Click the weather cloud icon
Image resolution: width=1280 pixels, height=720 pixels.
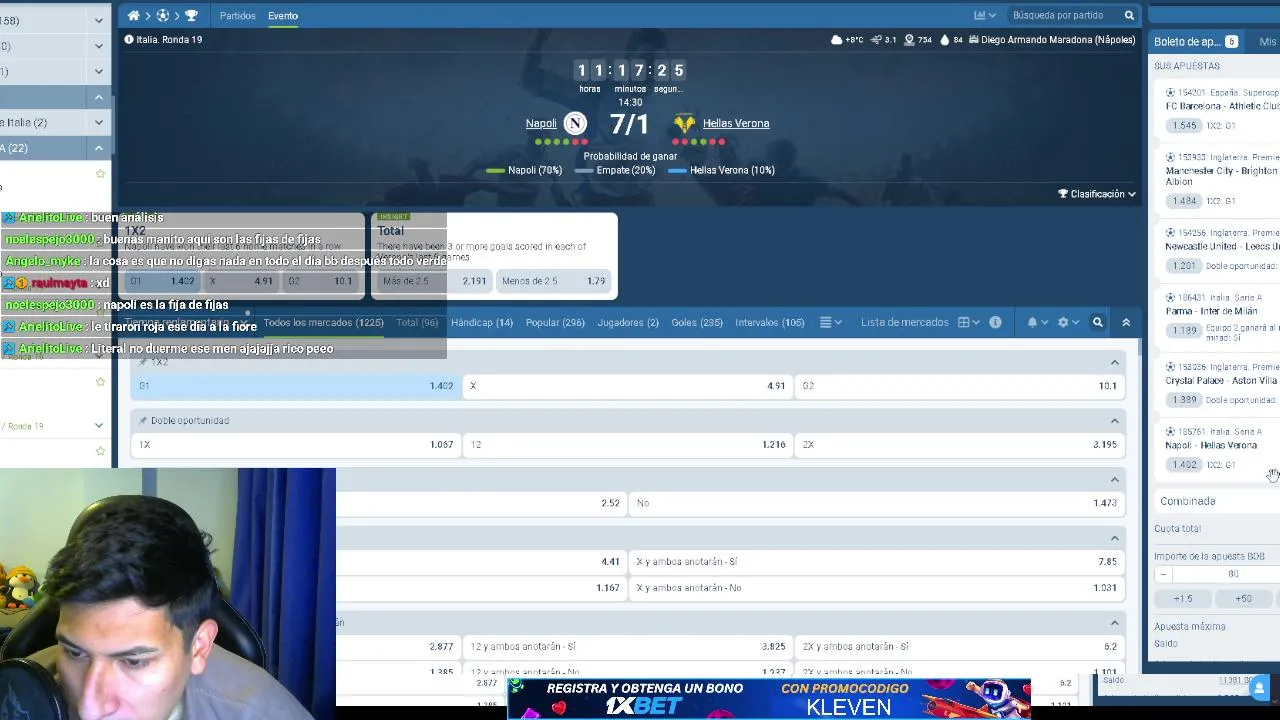pos(837,40)
